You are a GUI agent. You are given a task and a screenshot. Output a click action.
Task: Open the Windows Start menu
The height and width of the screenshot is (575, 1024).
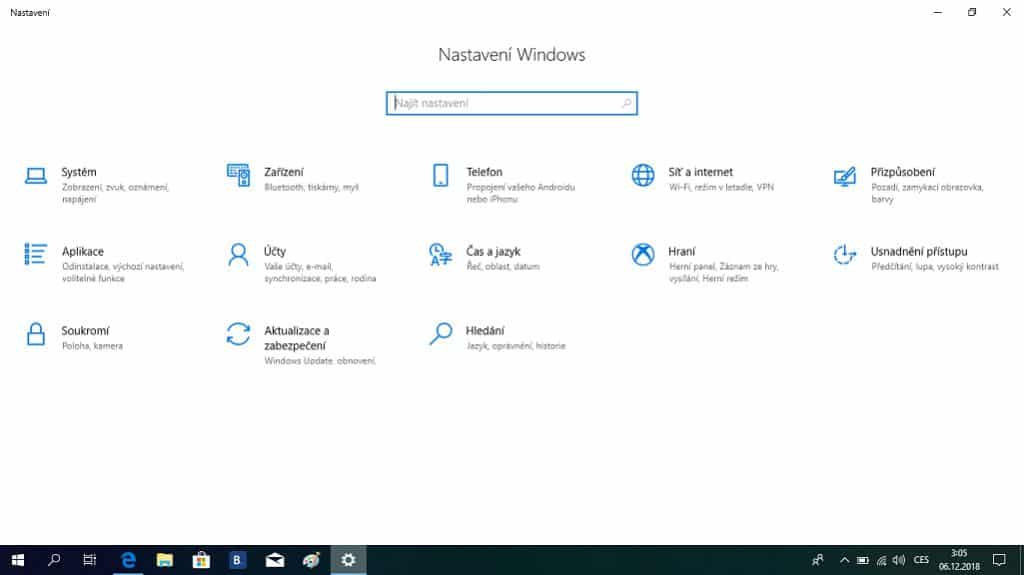pyautogui.click(x=18, y=560)
